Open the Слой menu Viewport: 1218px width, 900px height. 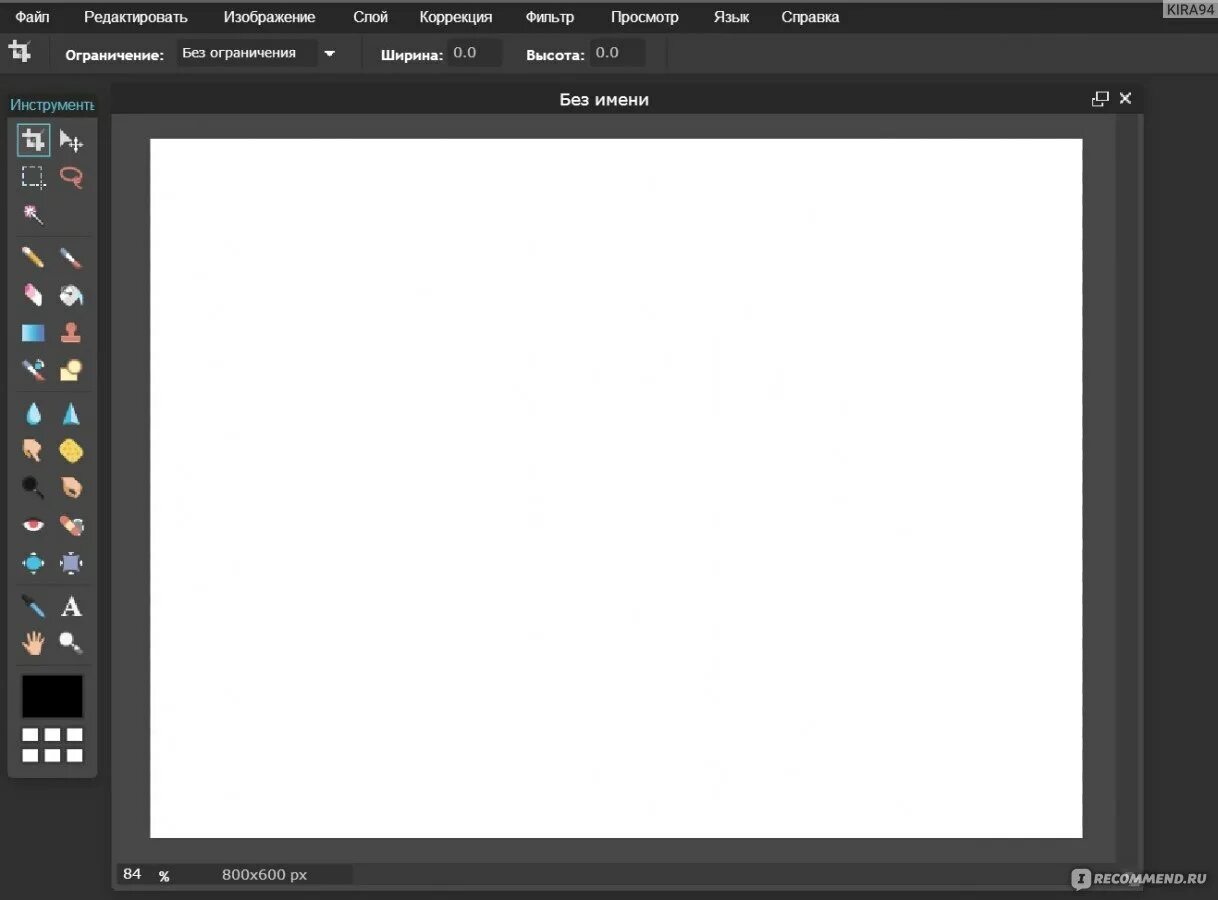click(370, 17)
